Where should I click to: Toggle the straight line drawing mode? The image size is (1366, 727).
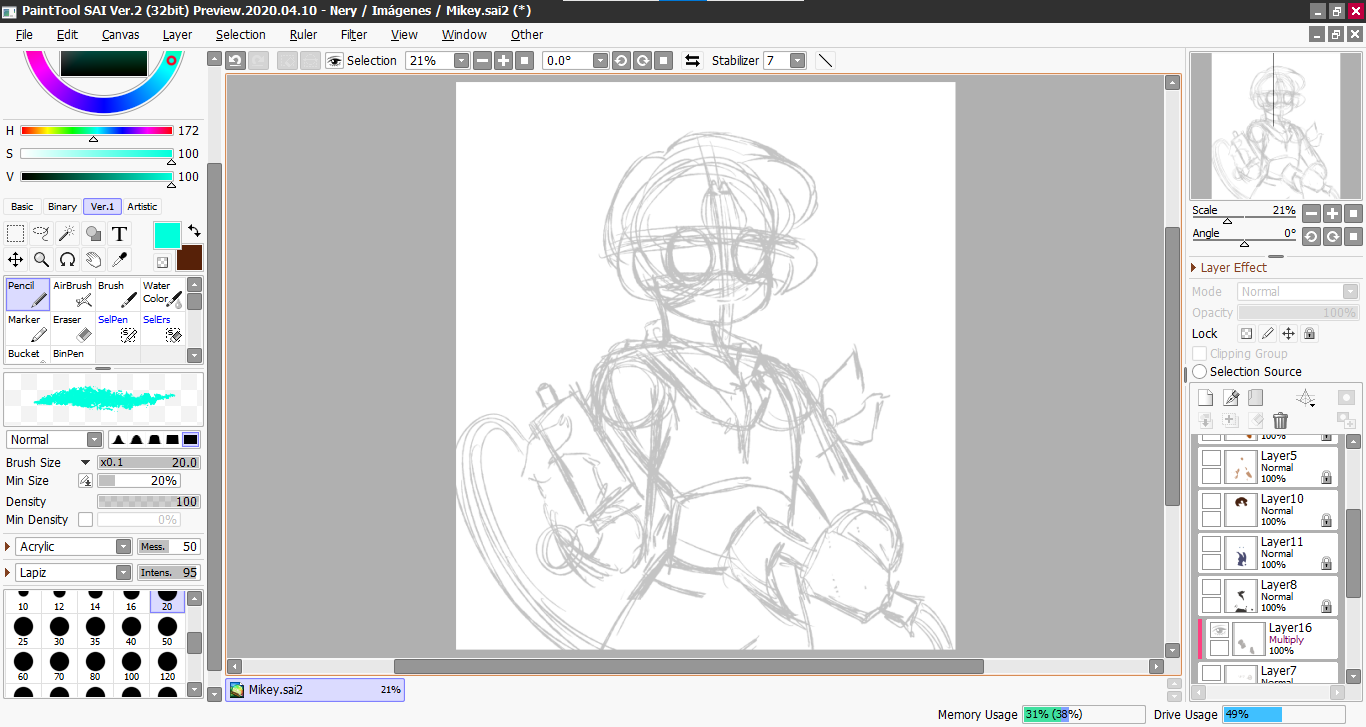[825, 61]
